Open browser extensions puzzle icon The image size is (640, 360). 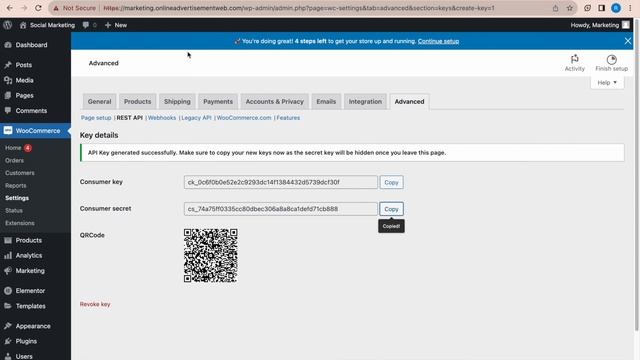(587, 8)
